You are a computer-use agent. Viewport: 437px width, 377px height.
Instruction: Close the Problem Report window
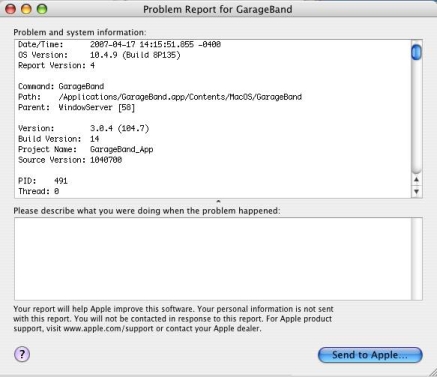coord(11,9)
